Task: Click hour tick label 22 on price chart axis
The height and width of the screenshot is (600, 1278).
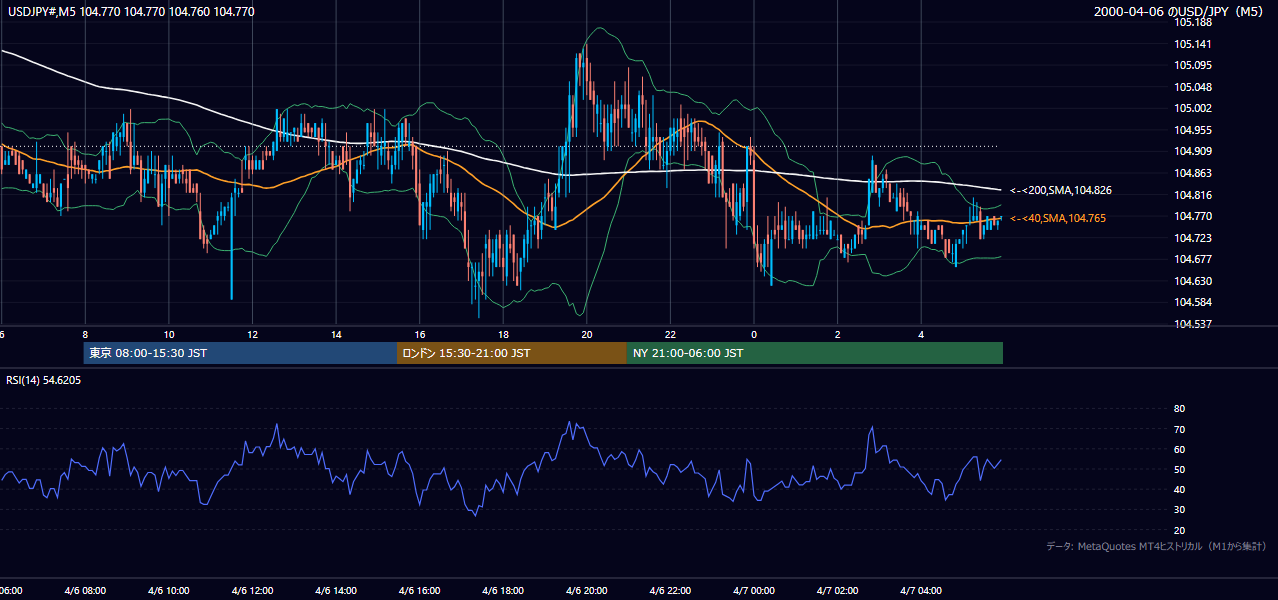Action: click(x=670, y=334)
